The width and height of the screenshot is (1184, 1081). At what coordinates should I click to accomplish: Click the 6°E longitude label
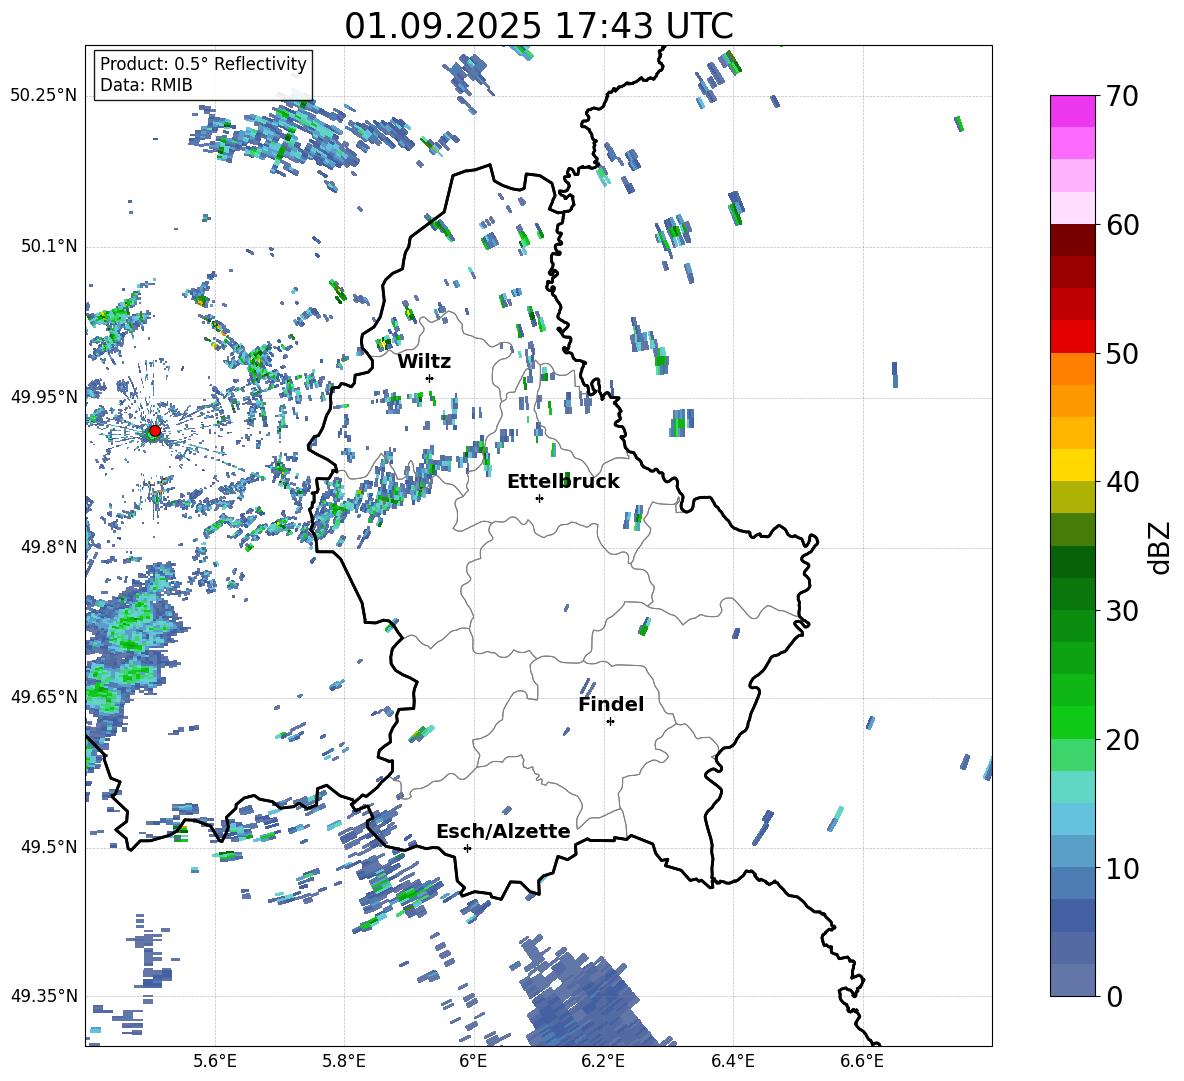click(x=473, y=1062)
